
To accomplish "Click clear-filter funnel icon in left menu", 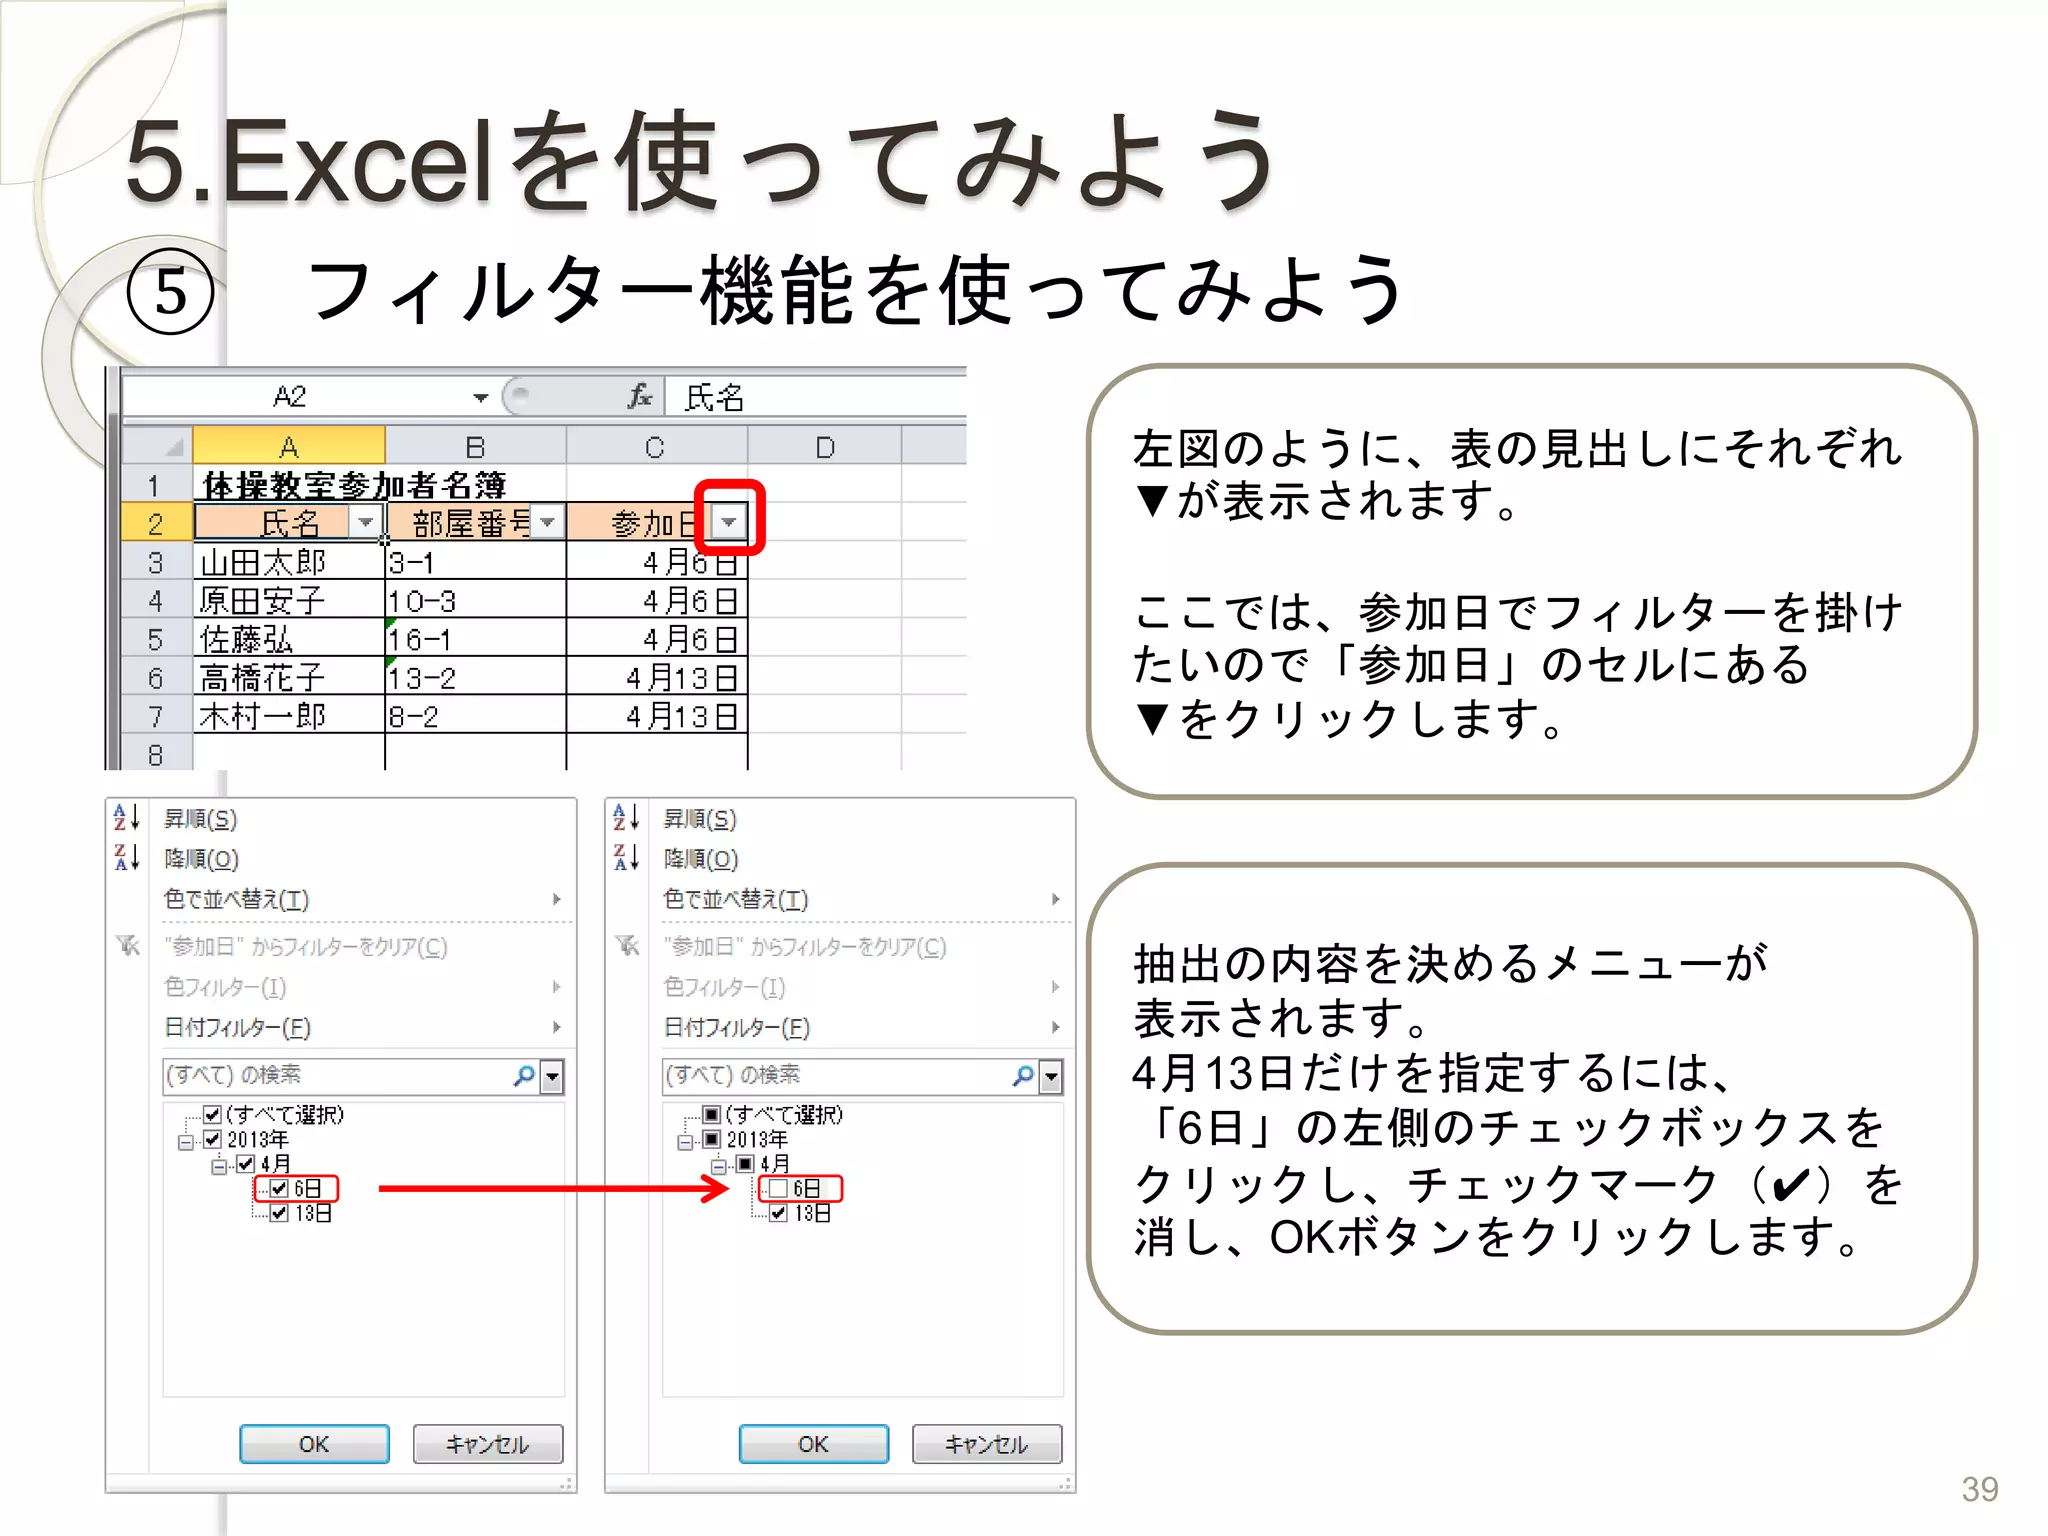I will tap(128, 945).
